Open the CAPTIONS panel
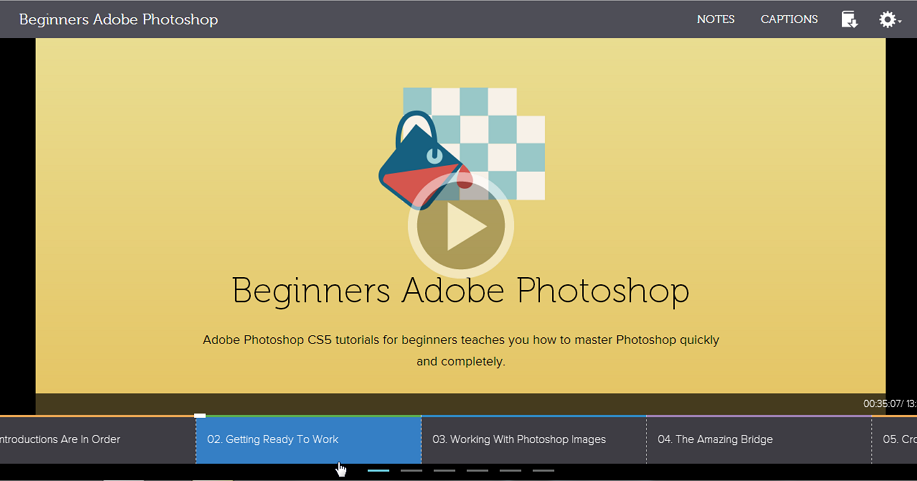Screen dimensions: 917x481 coord(789,19)
